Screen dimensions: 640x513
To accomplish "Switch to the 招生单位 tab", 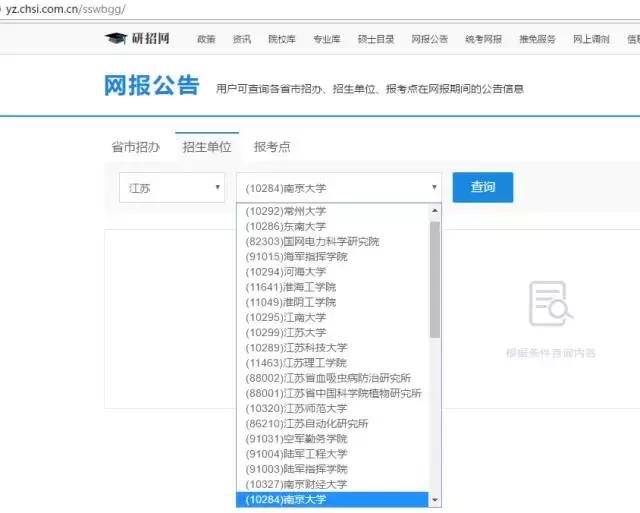I will tap(207, 147).
